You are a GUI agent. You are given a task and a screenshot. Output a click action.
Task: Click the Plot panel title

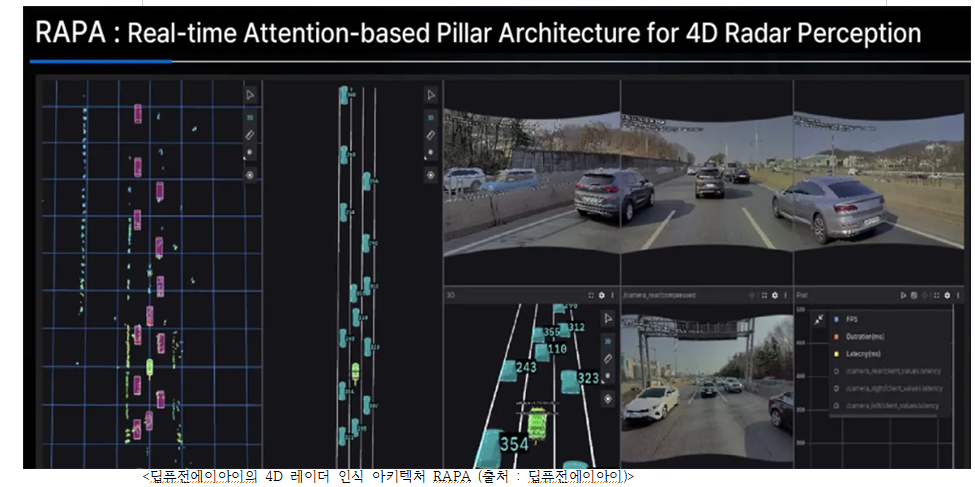[803, 296]
